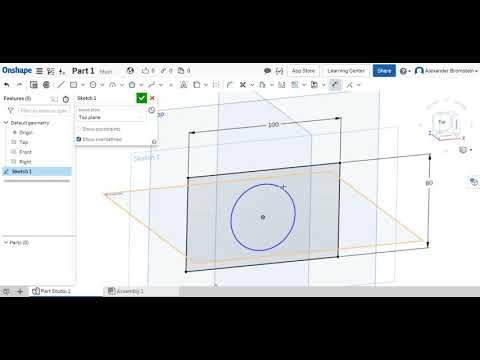Select the Point sketch tool

point(171,85)
